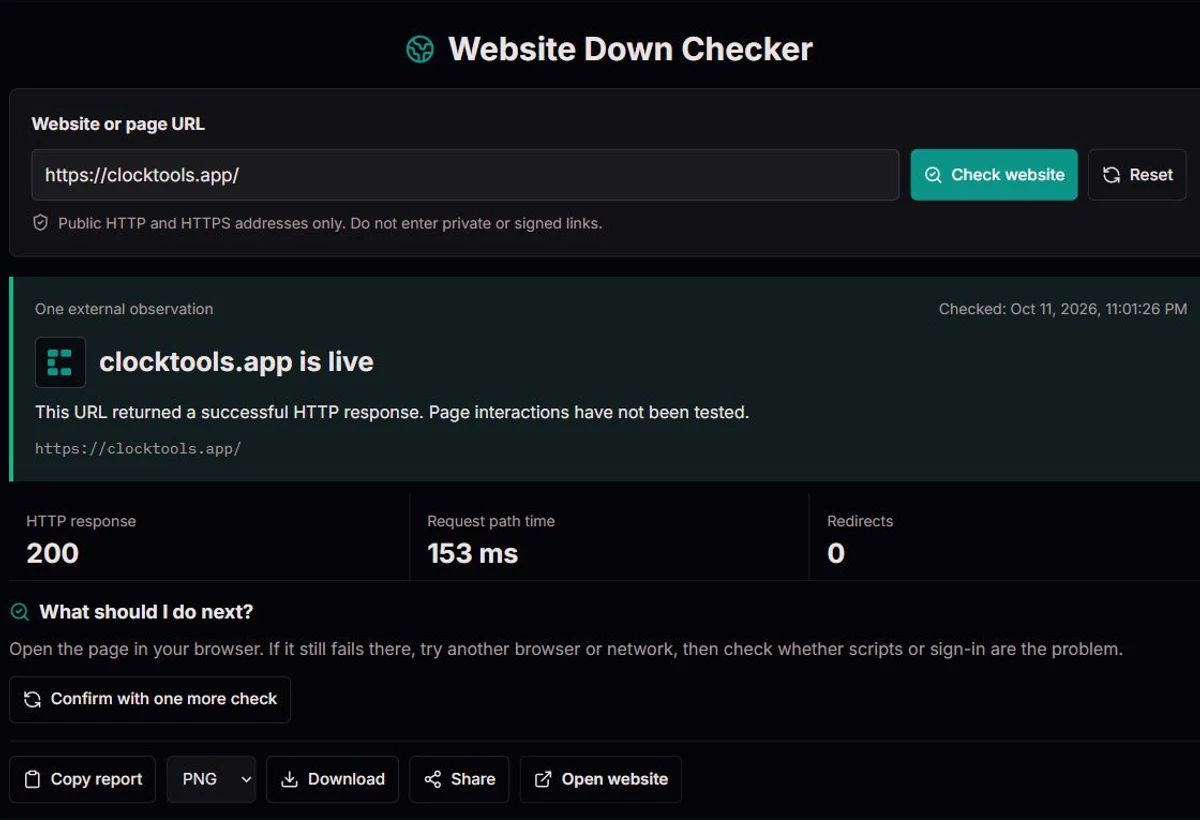This screenshot has height=820, width=1200.
Task: Open the PNG format dropdown
Action: click(x=211, y=779)
